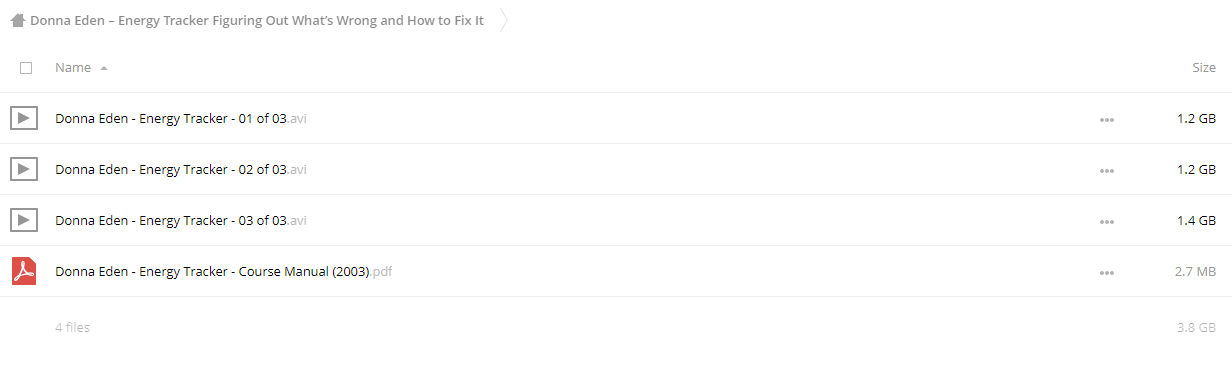Open Energy Tracker - 02 of 03.avi file
The width and height of the screenshot is (1232, 376).
point(181,170)
